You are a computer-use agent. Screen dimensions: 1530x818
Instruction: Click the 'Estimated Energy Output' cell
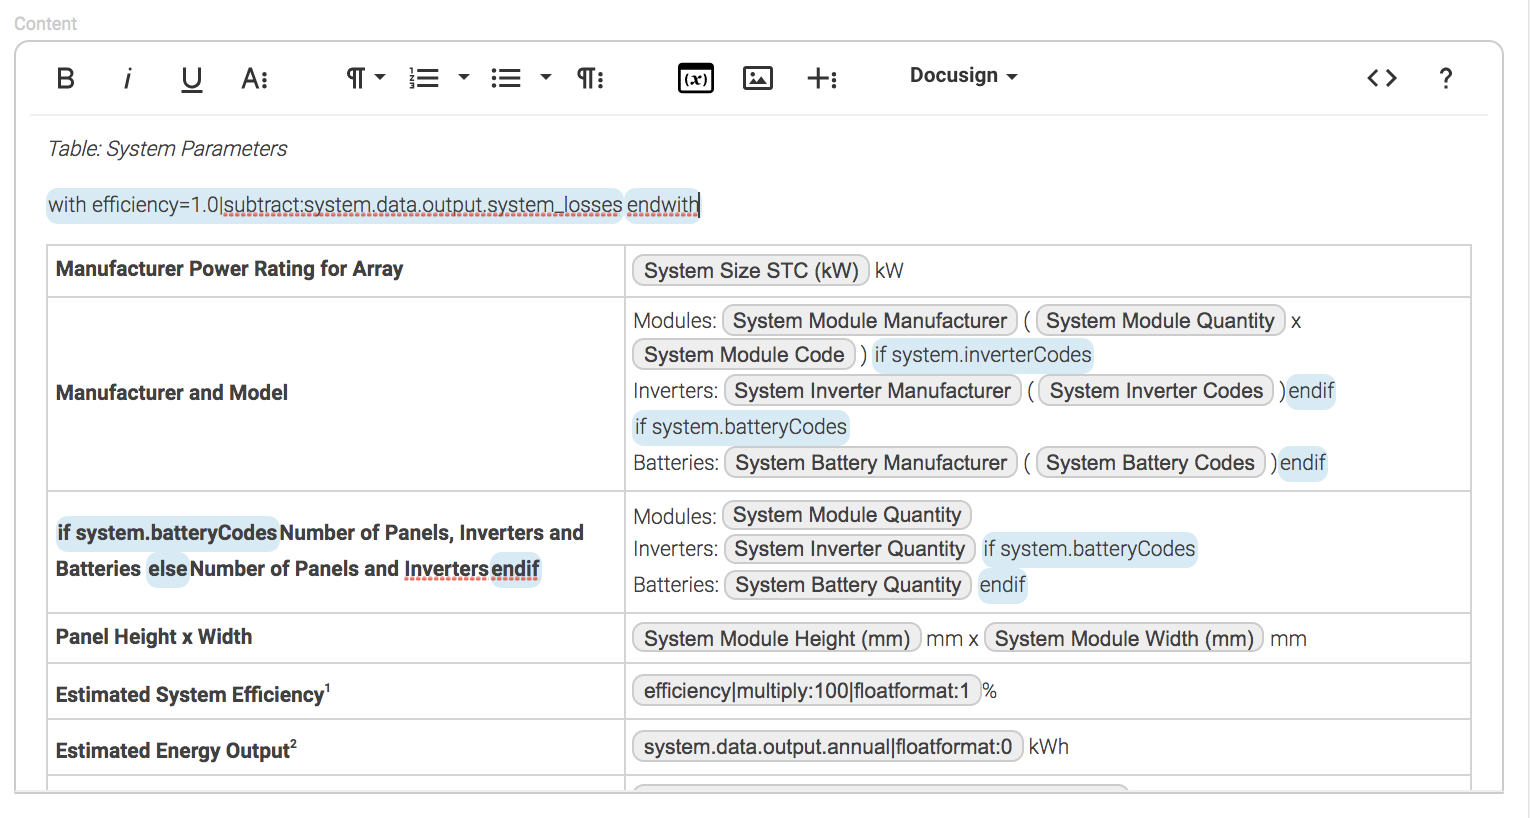tap(335, 748)
